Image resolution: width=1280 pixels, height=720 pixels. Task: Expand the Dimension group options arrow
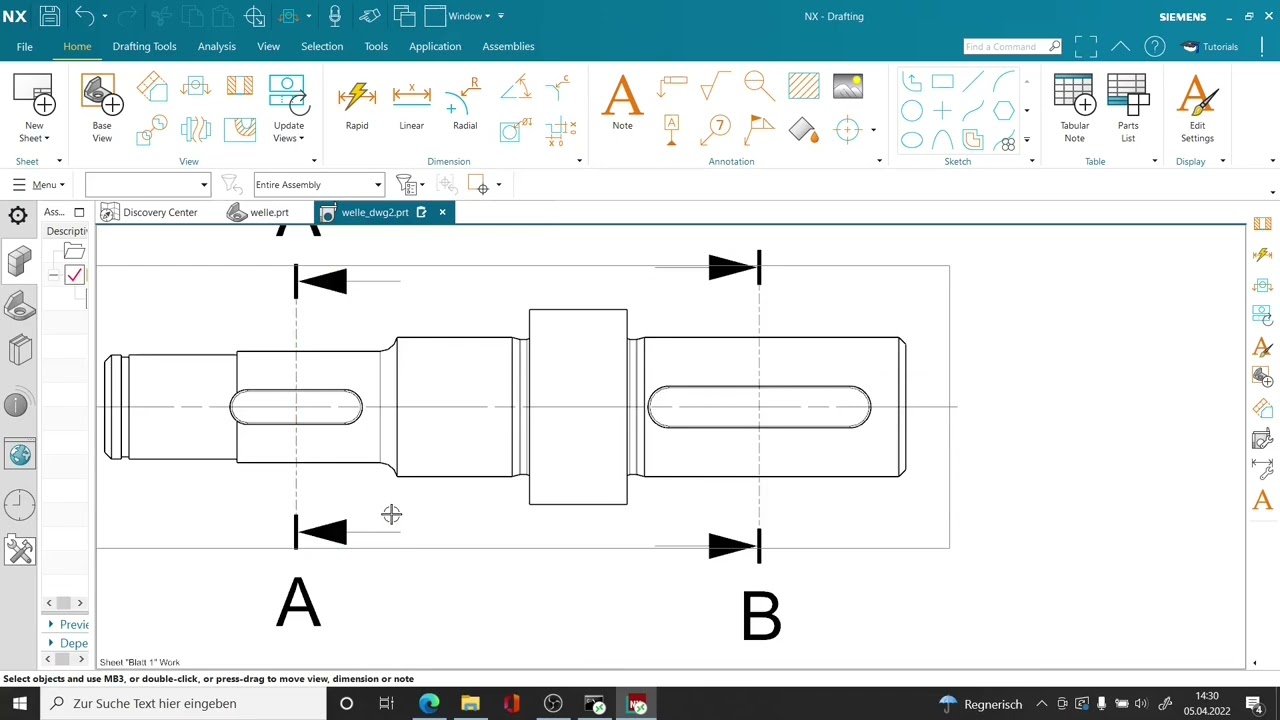pyautogui.click(x=579, y=161)
